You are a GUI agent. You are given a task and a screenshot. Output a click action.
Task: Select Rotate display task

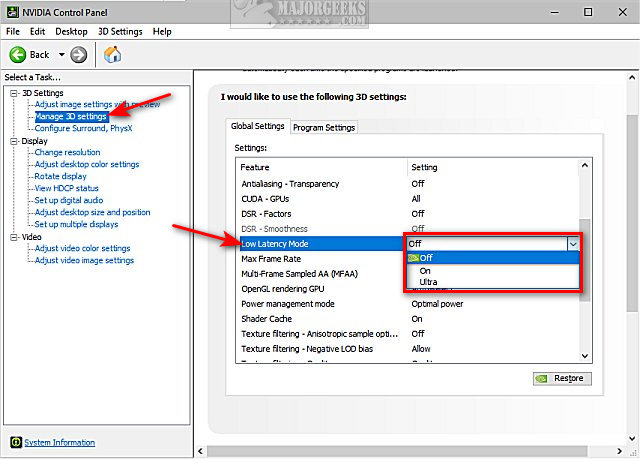tap(60, 176)
